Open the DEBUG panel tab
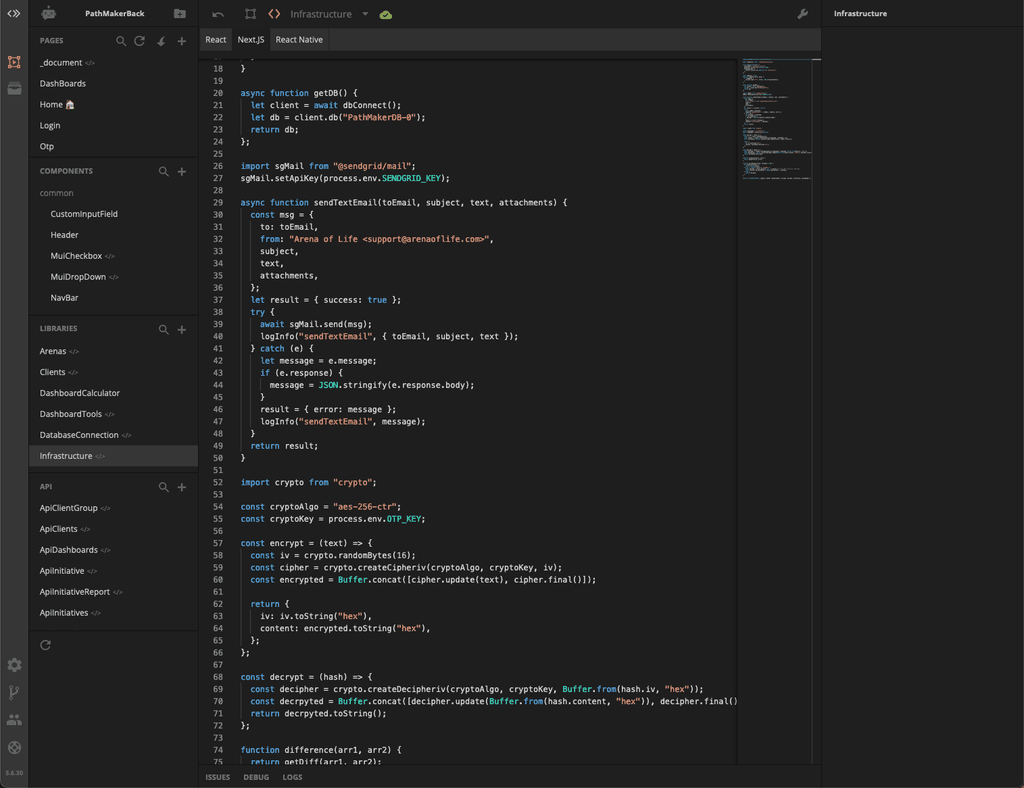Screen dimensions: 1024x788 pyautogui.click(x=256, y=777)
